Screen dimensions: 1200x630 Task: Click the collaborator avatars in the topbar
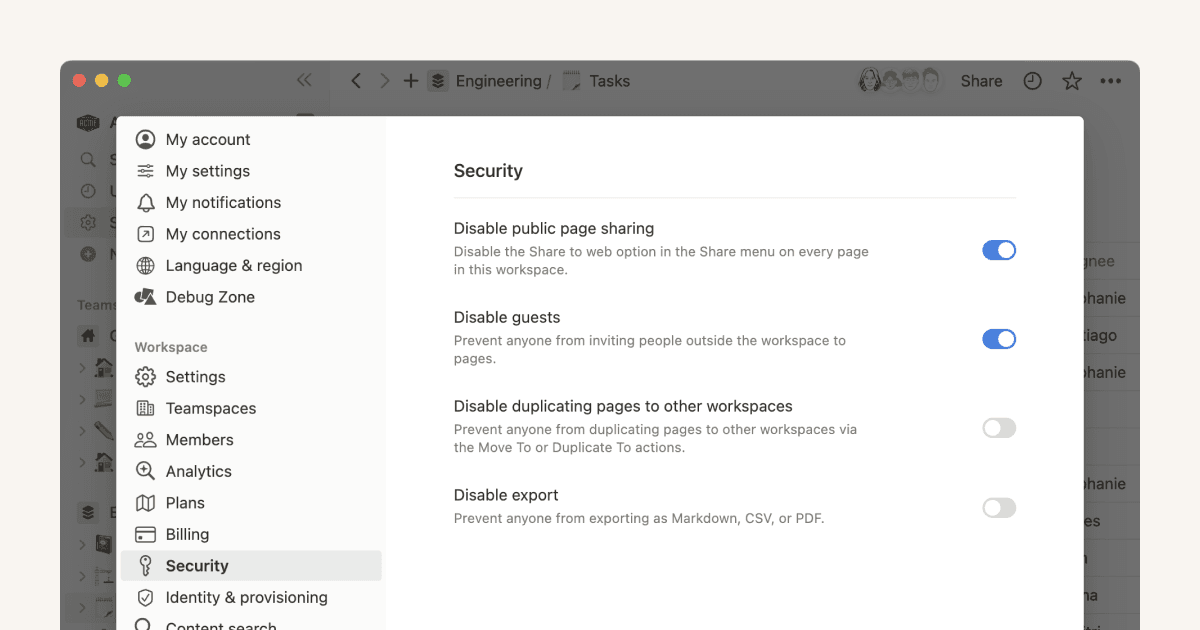tap(900, 80)
